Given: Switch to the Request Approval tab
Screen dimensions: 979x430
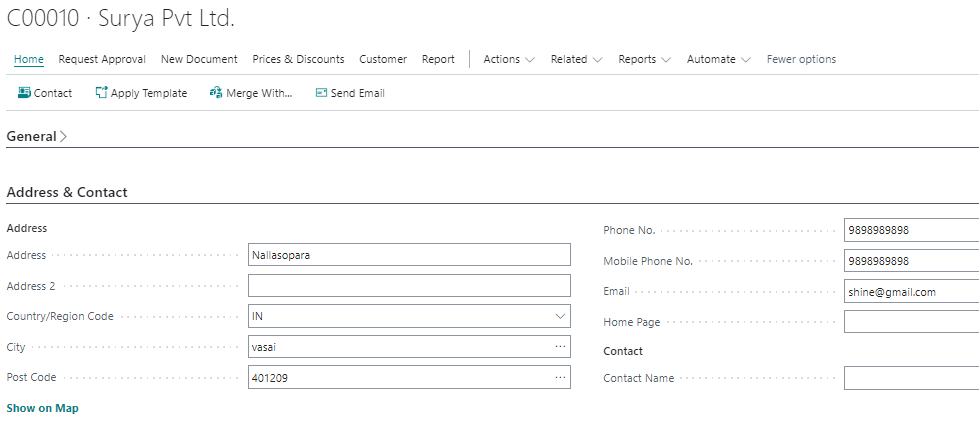Looking at the screenshot, I should (102, 59).
